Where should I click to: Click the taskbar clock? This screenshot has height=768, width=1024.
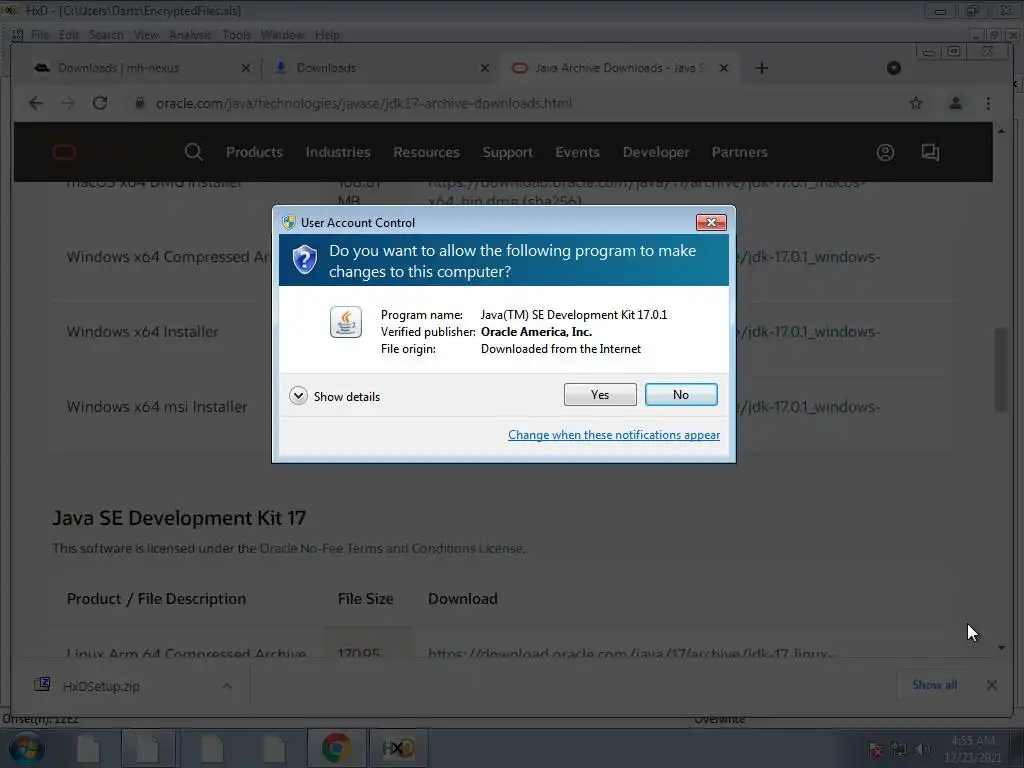[973, 749]
